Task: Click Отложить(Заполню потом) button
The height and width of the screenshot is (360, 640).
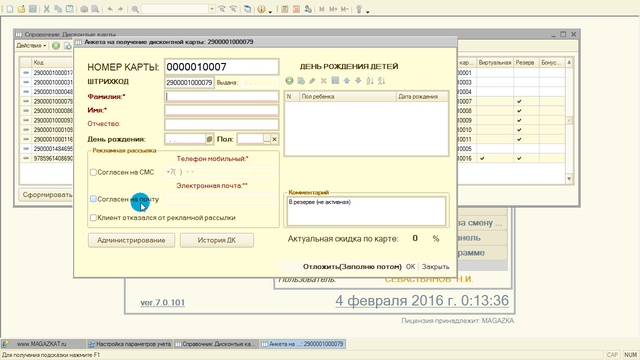Action: click(352, 267)
